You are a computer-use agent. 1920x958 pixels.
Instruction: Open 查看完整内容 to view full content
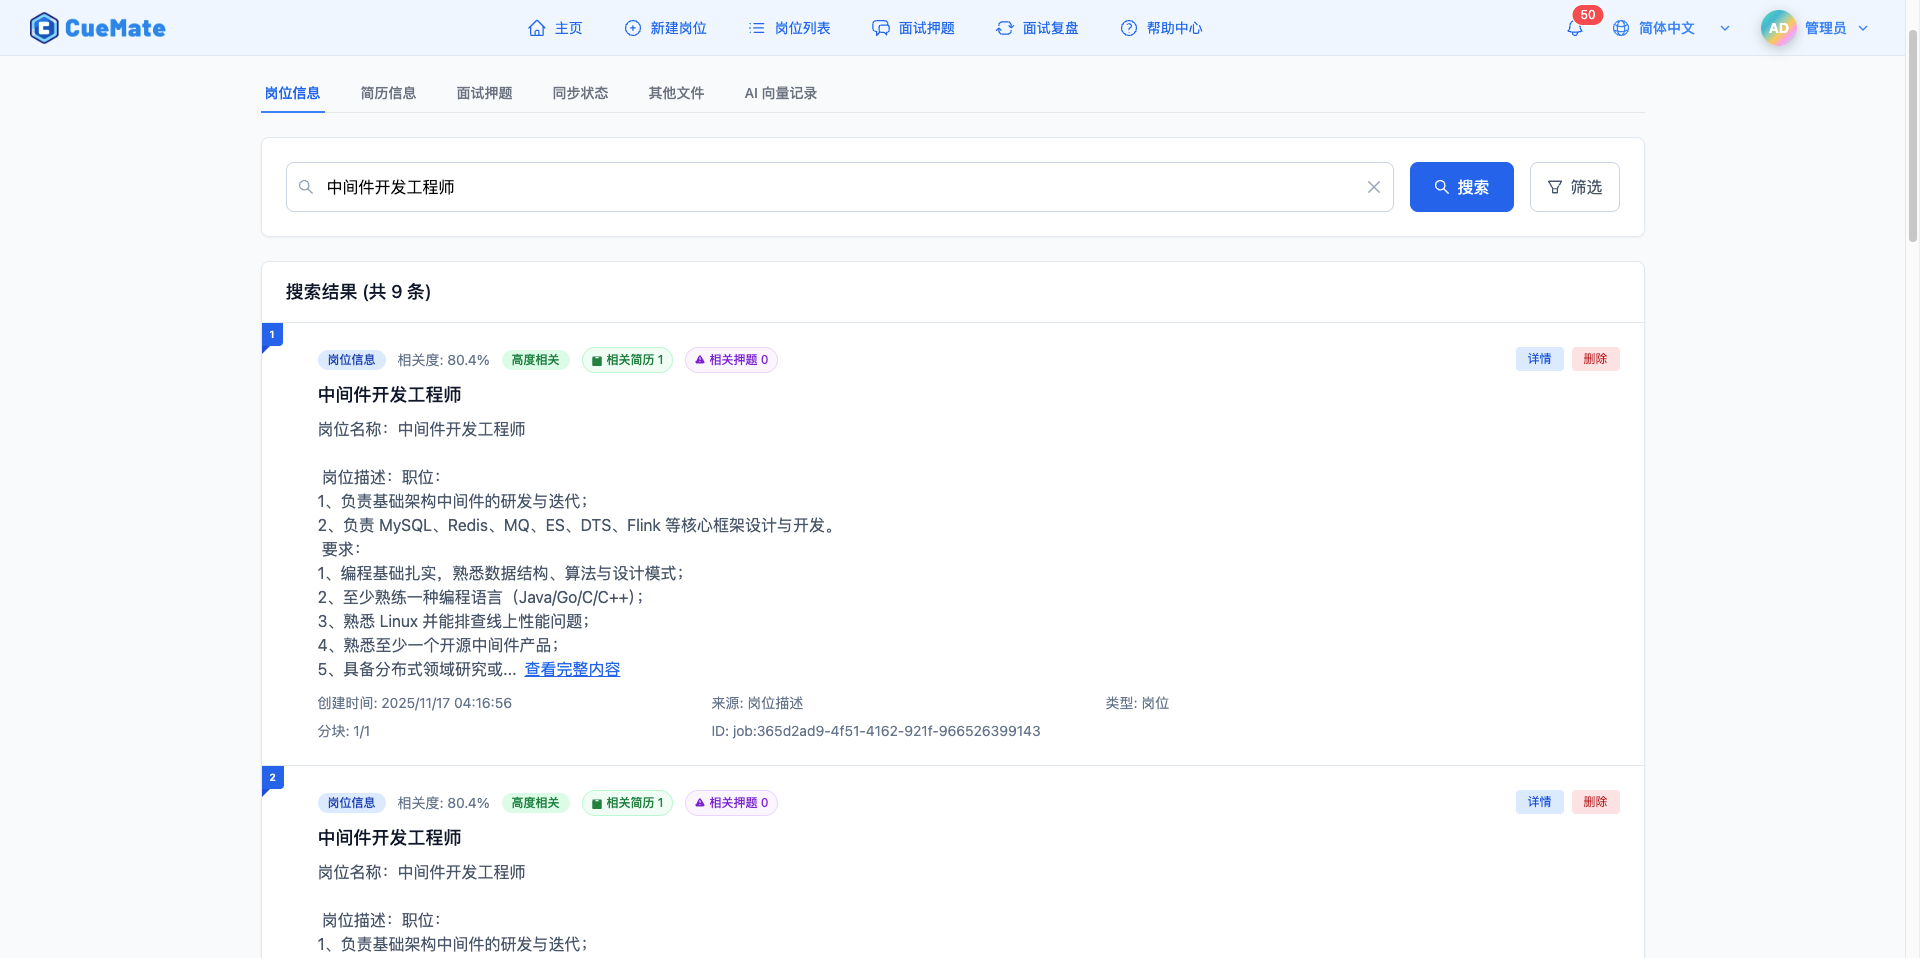(571, 669)
